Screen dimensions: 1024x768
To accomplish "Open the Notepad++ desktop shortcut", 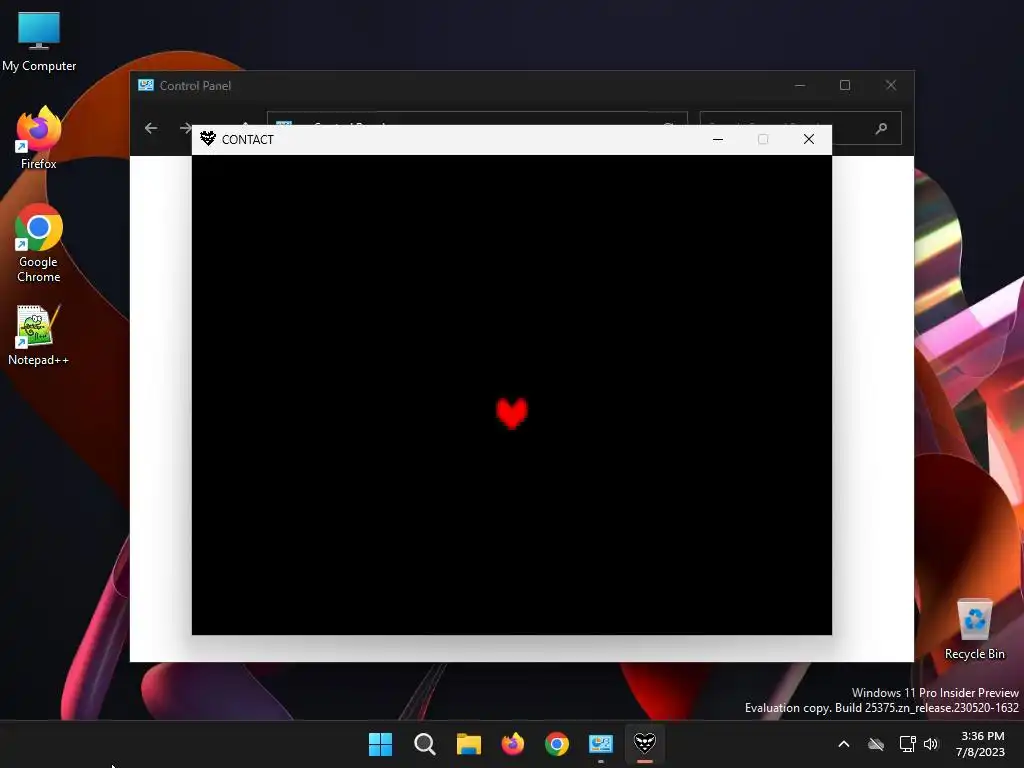I will 38,335.
